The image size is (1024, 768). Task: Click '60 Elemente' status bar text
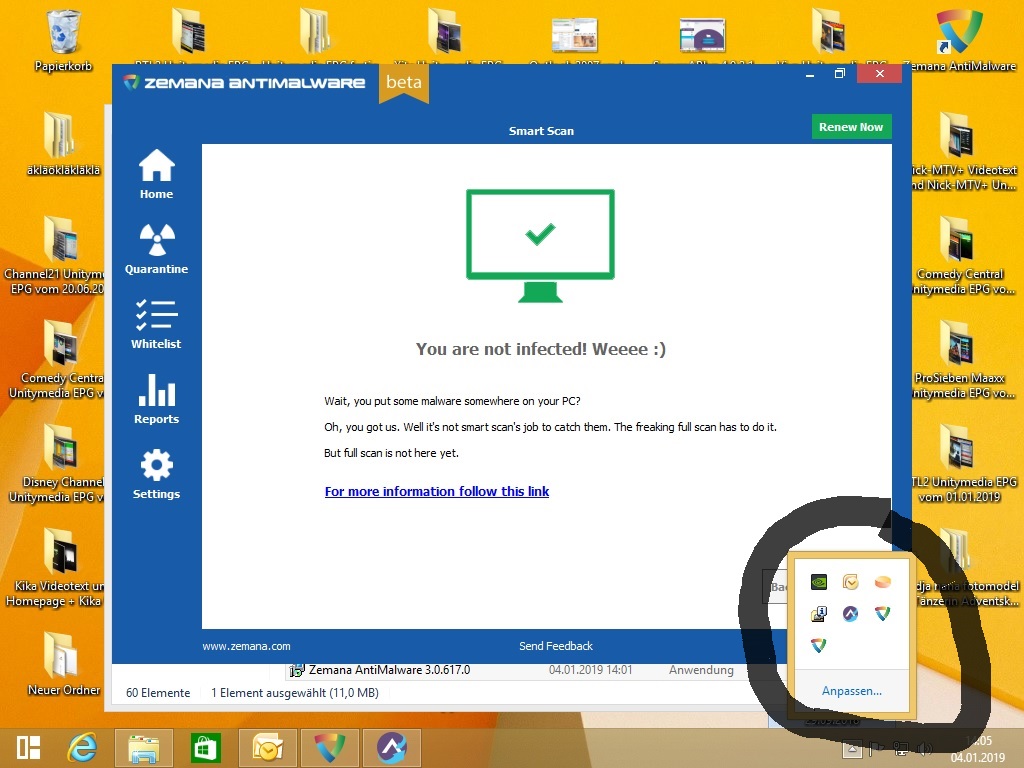(x=158, y=693)
